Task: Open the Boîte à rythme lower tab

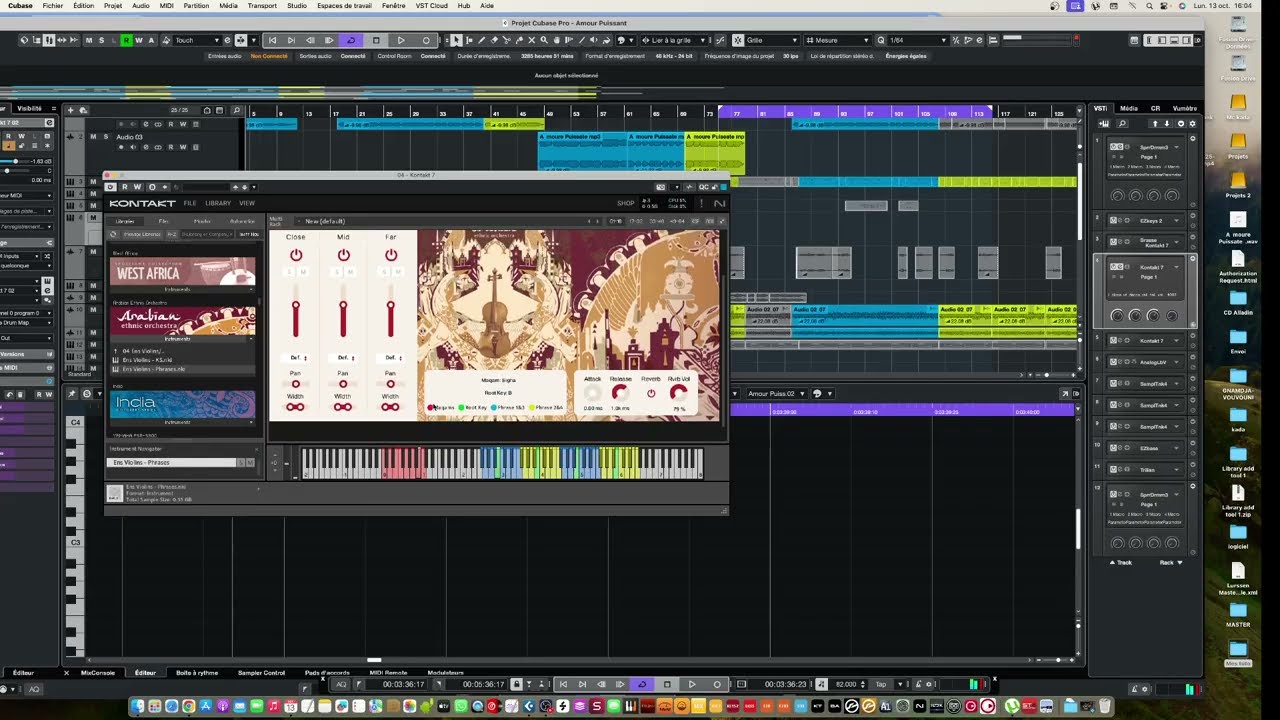Action: tap(197, 673)
